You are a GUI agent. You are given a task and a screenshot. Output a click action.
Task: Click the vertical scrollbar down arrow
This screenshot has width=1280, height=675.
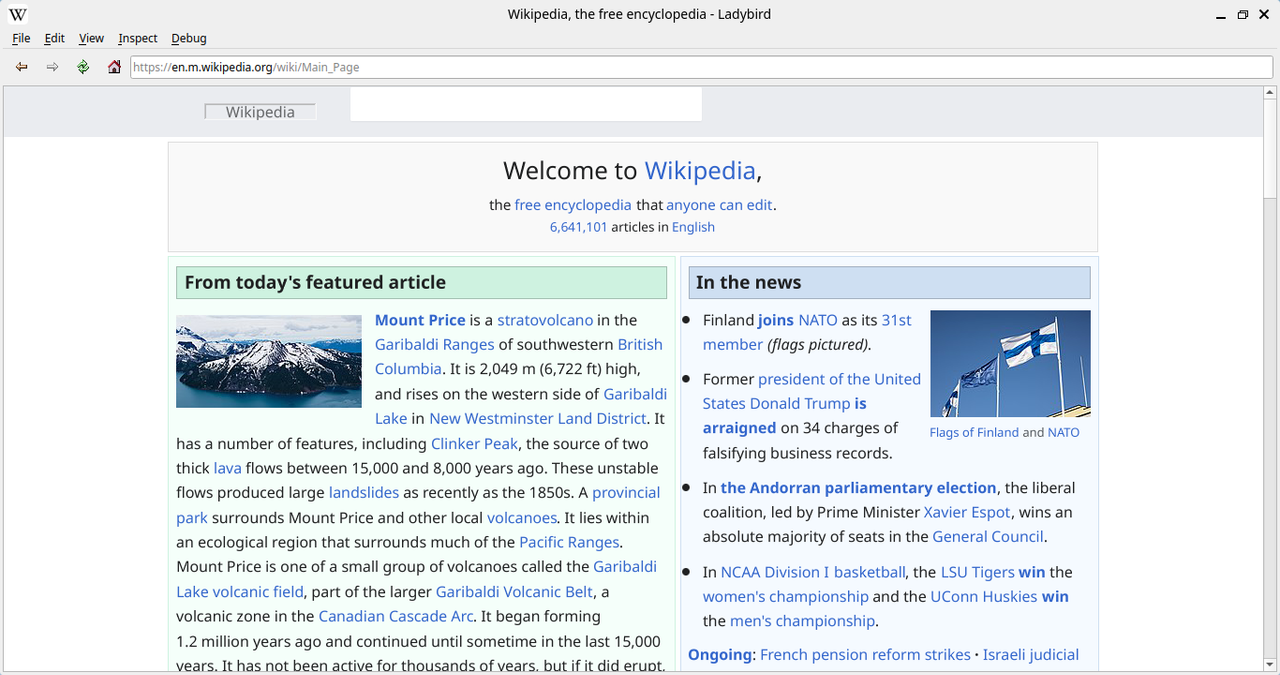[x=1270, y=664]
